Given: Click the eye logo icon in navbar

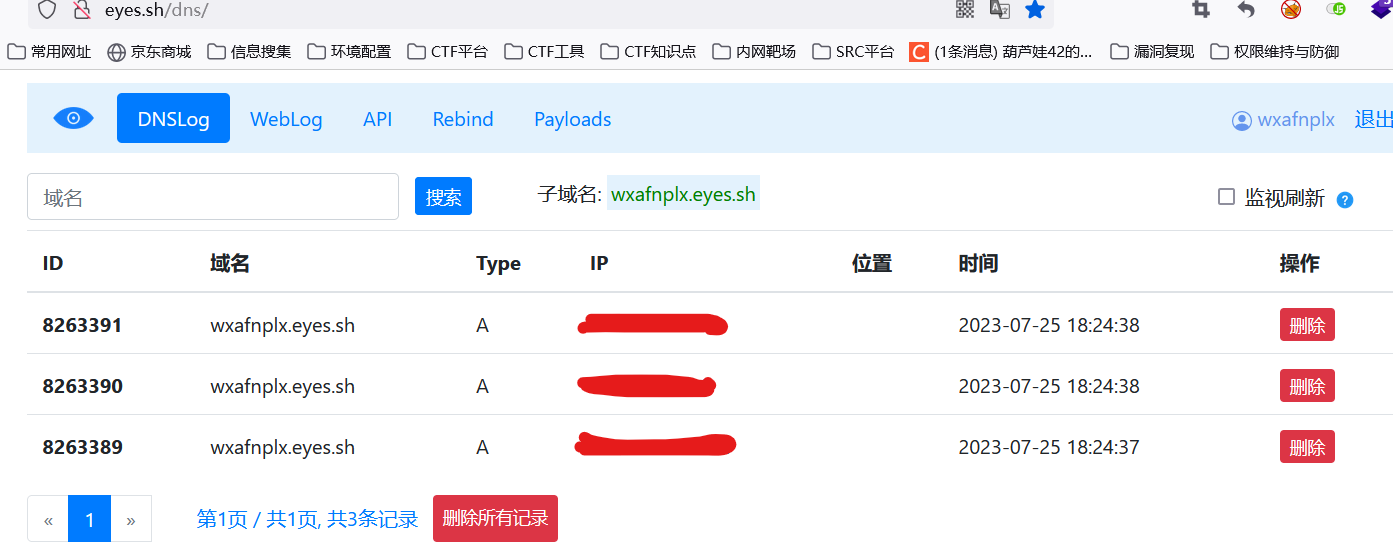Looking at the screenshot, I should 73,119.
